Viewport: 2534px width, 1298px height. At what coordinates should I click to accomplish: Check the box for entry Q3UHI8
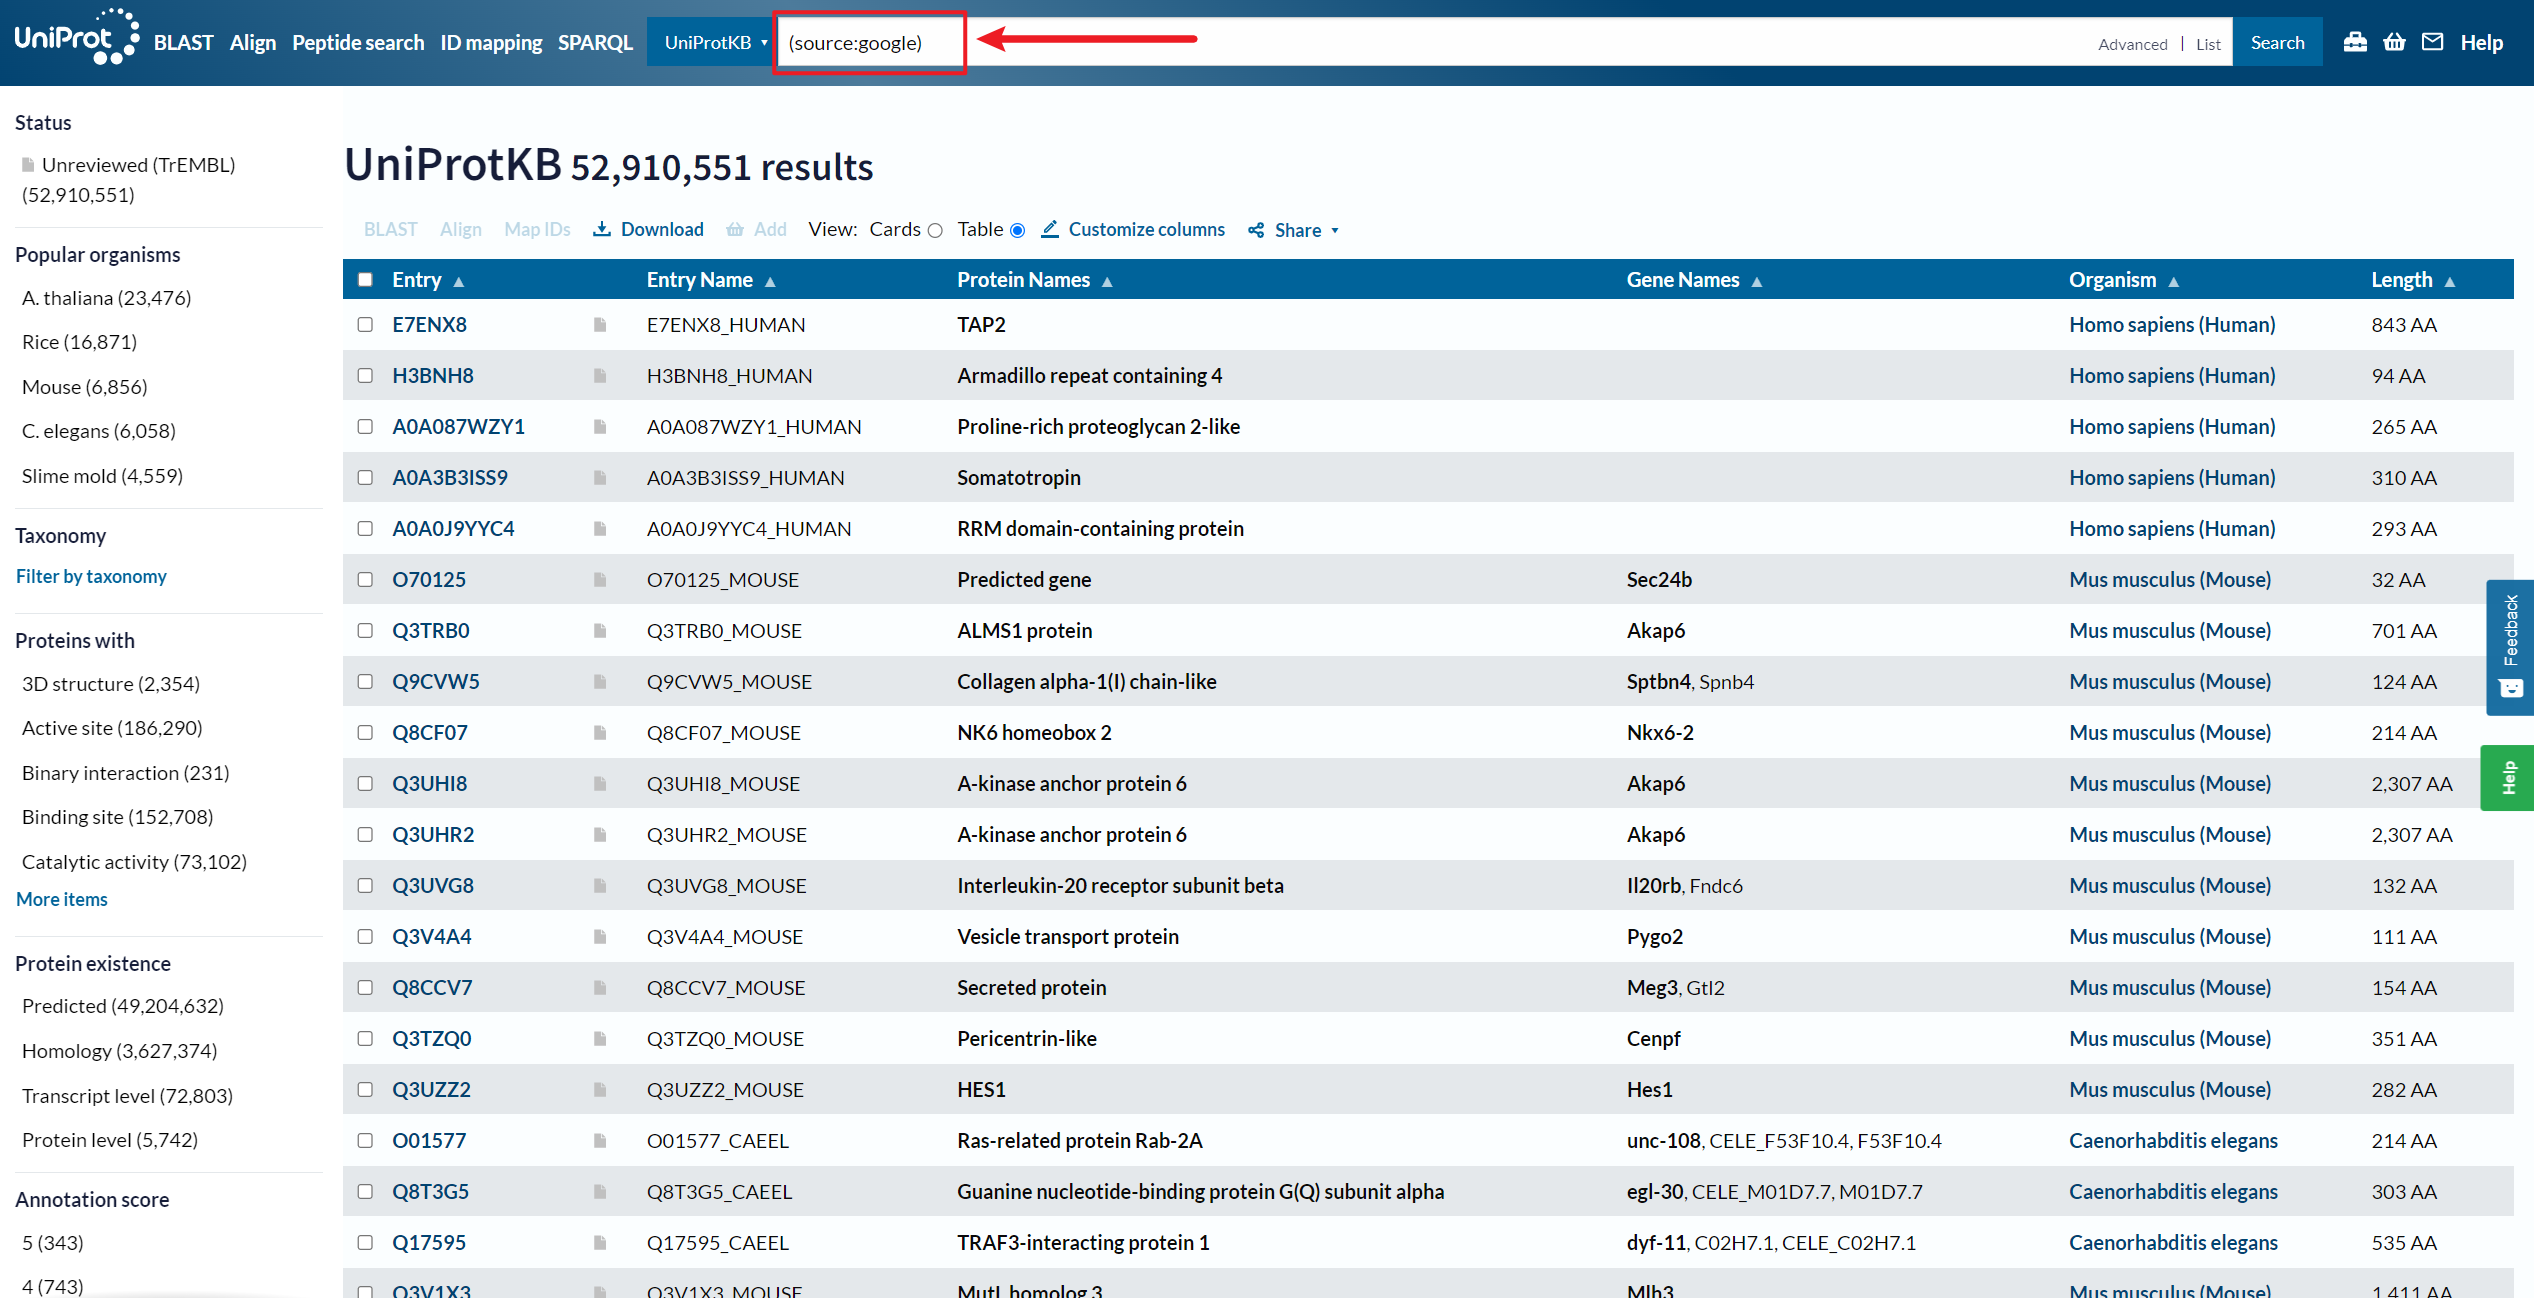coord(365,783)
